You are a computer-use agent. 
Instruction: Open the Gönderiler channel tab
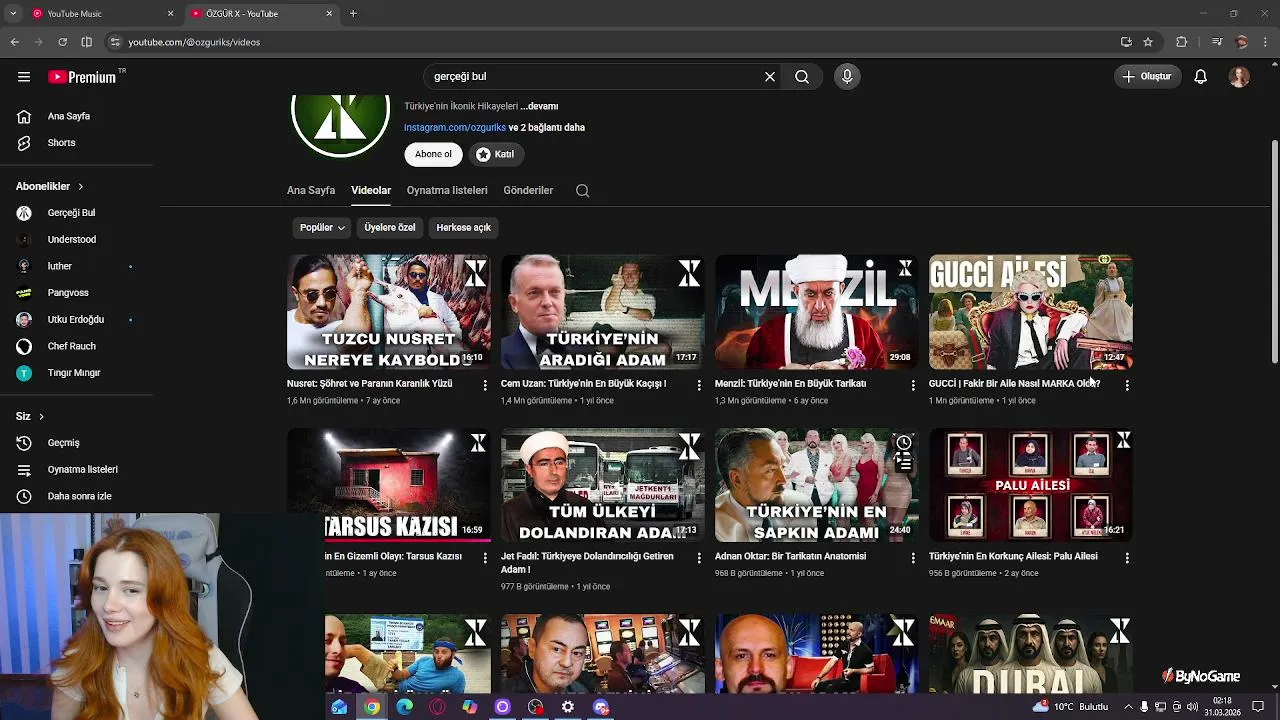(528, 190)
